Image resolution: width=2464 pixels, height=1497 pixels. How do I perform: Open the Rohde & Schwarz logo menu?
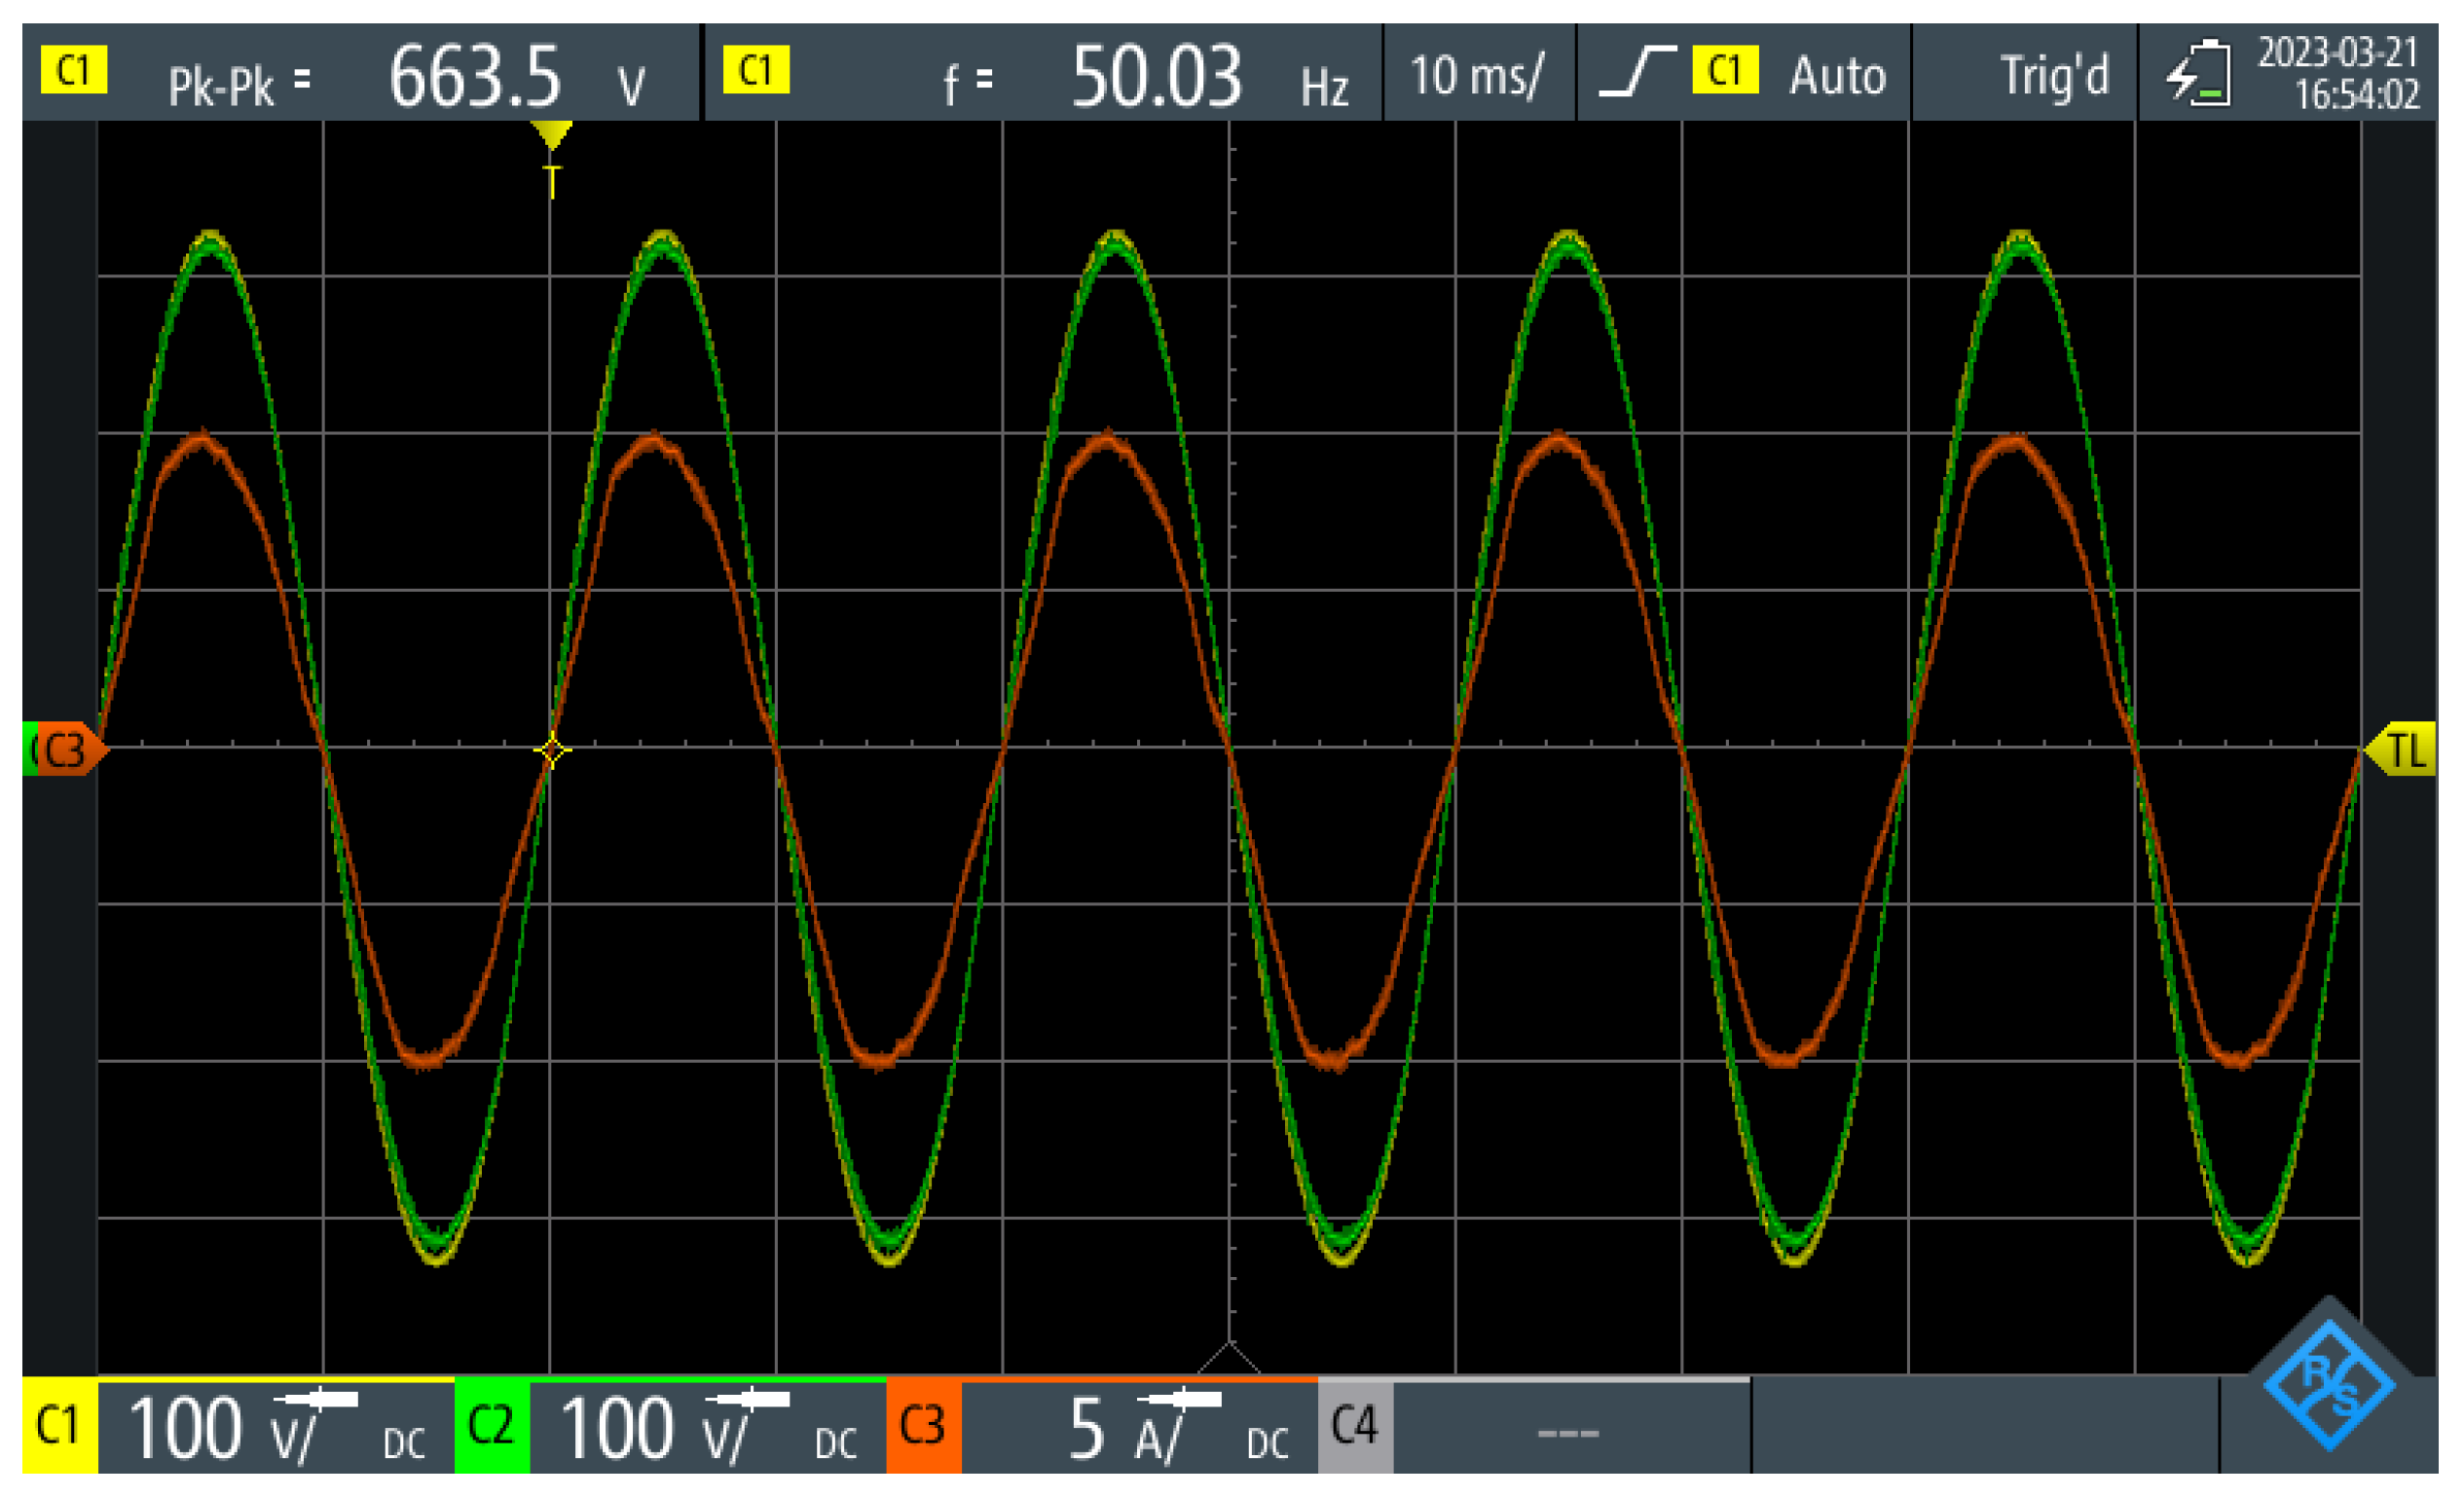click(2330, 1385)
